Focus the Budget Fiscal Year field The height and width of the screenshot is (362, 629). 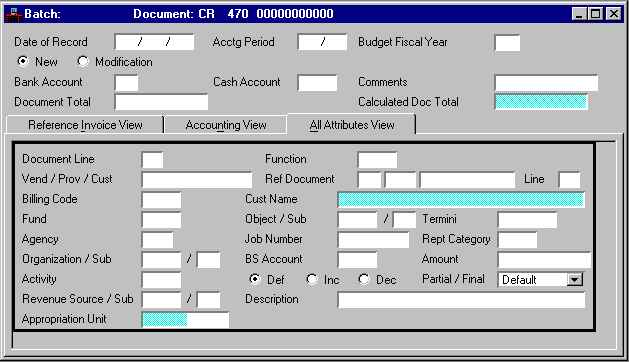pyautogui.click(x=507, y=43)
